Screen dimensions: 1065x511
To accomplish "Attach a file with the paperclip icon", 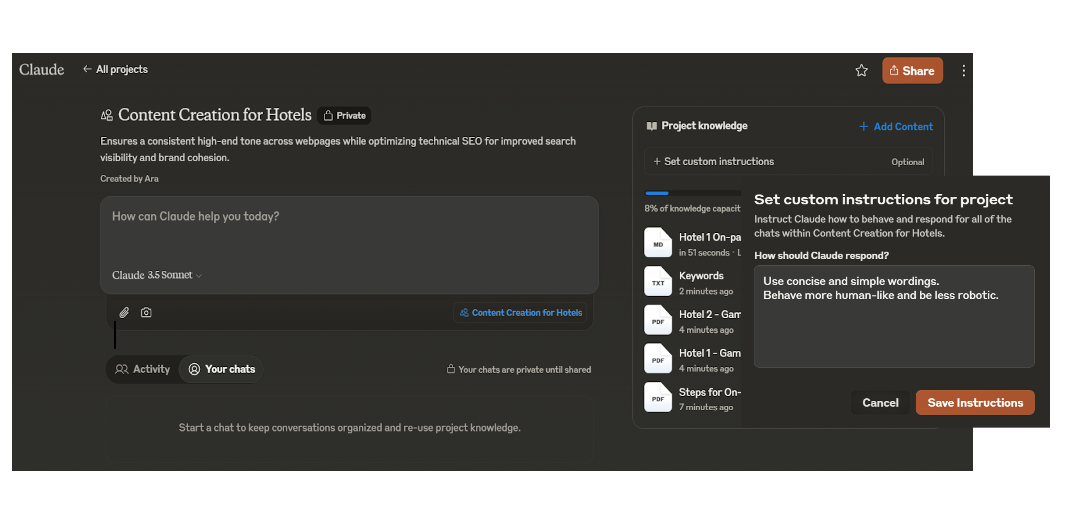I will pyautogui.click(x=124, y=313).
